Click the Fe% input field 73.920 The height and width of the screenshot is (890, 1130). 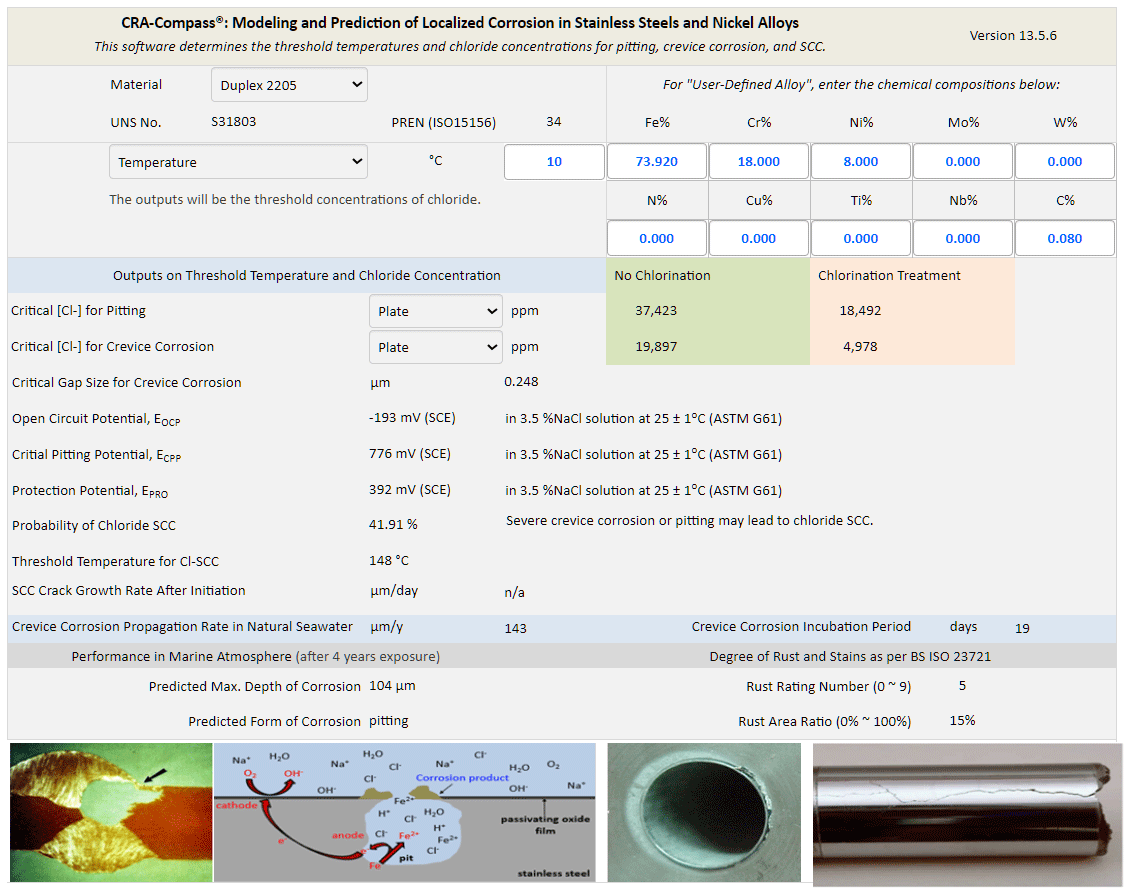click(x=657, y=161)
